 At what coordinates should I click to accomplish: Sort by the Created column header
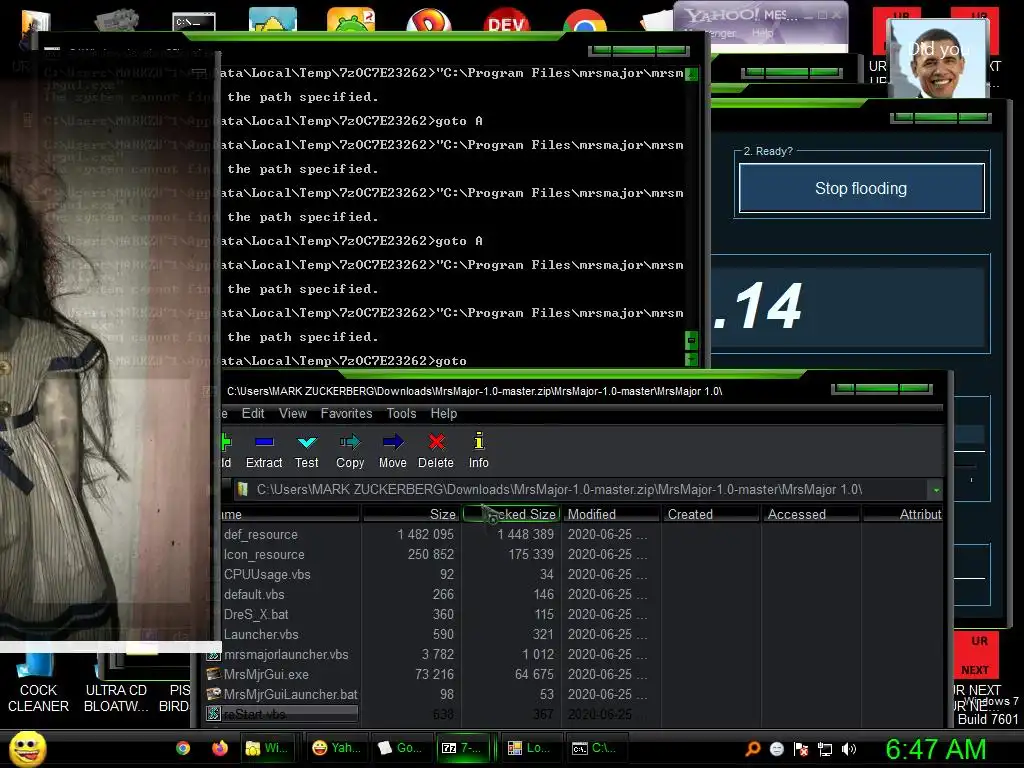pos(711,514)
